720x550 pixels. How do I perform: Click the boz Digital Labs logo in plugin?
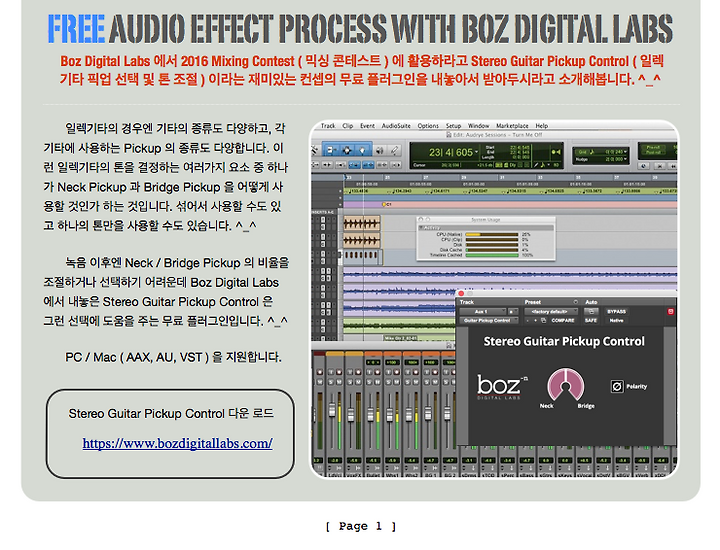pos(502,387)
